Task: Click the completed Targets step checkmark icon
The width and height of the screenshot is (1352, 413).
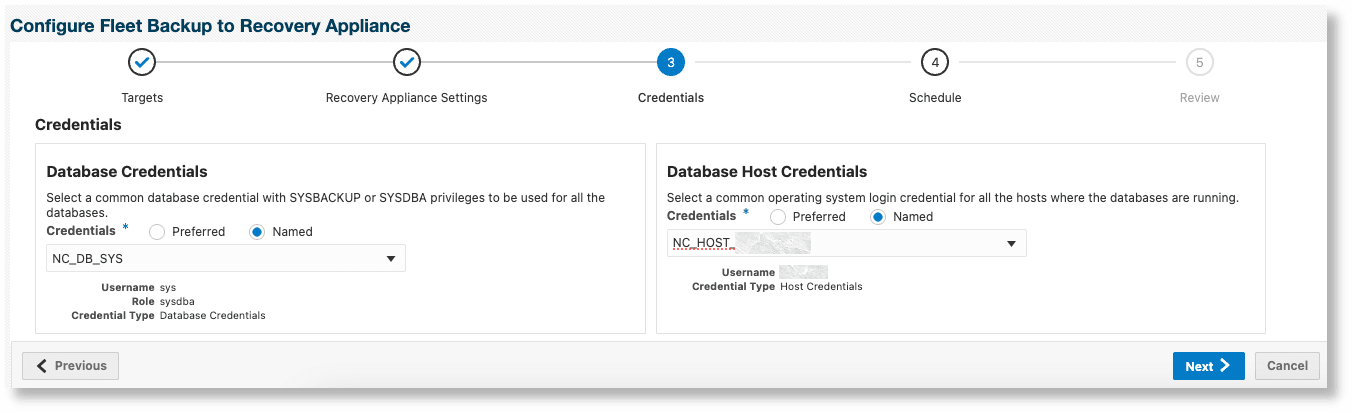Action: coord(142,63)
